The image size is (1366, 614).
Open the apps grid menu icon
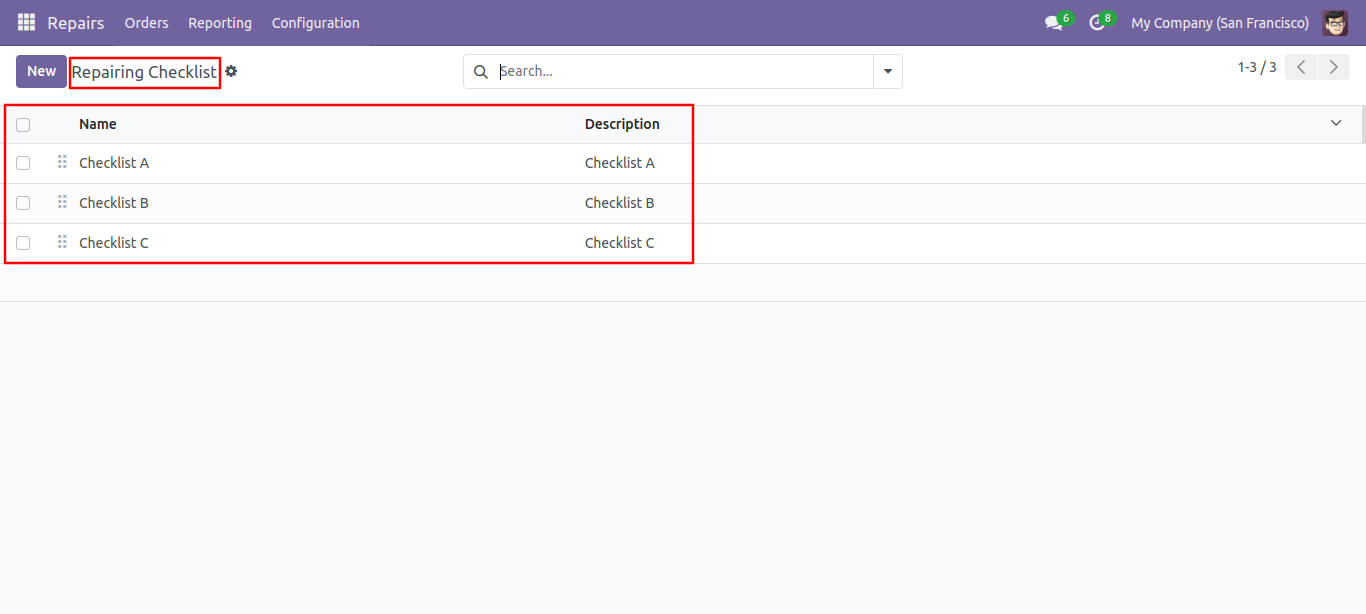point(26,22)
